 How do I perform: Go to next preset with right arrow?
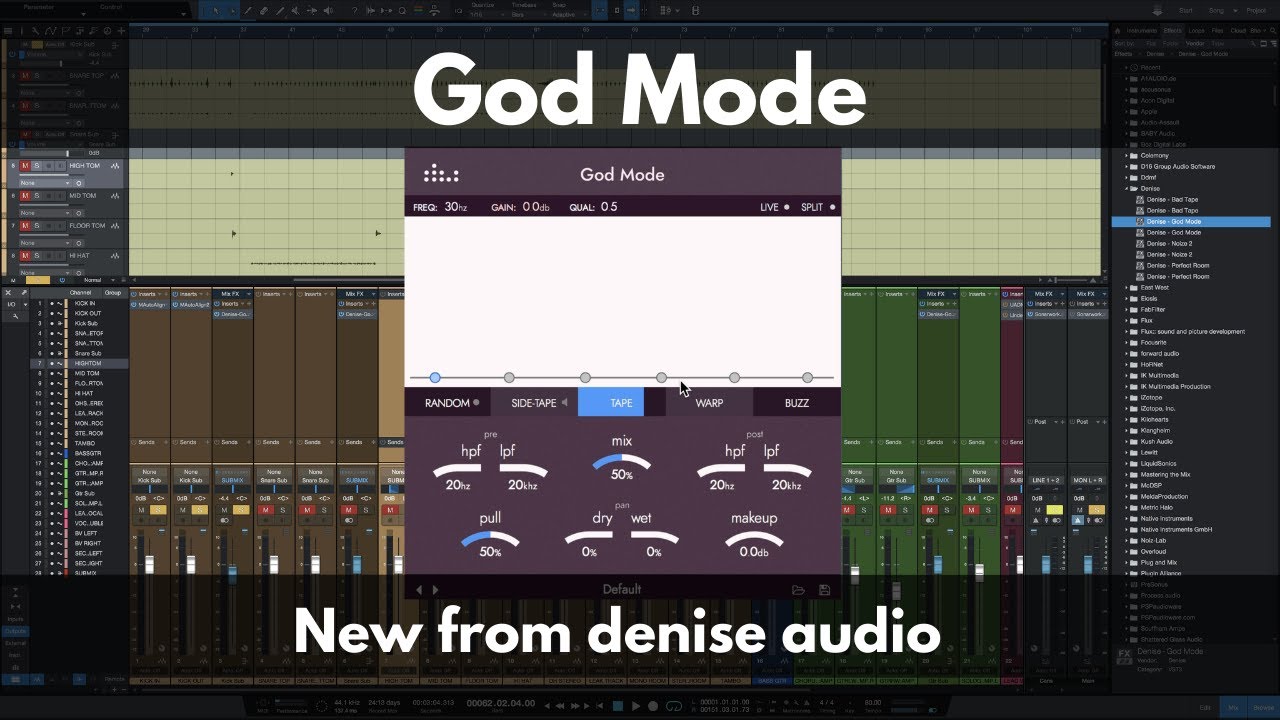[435, 590]
